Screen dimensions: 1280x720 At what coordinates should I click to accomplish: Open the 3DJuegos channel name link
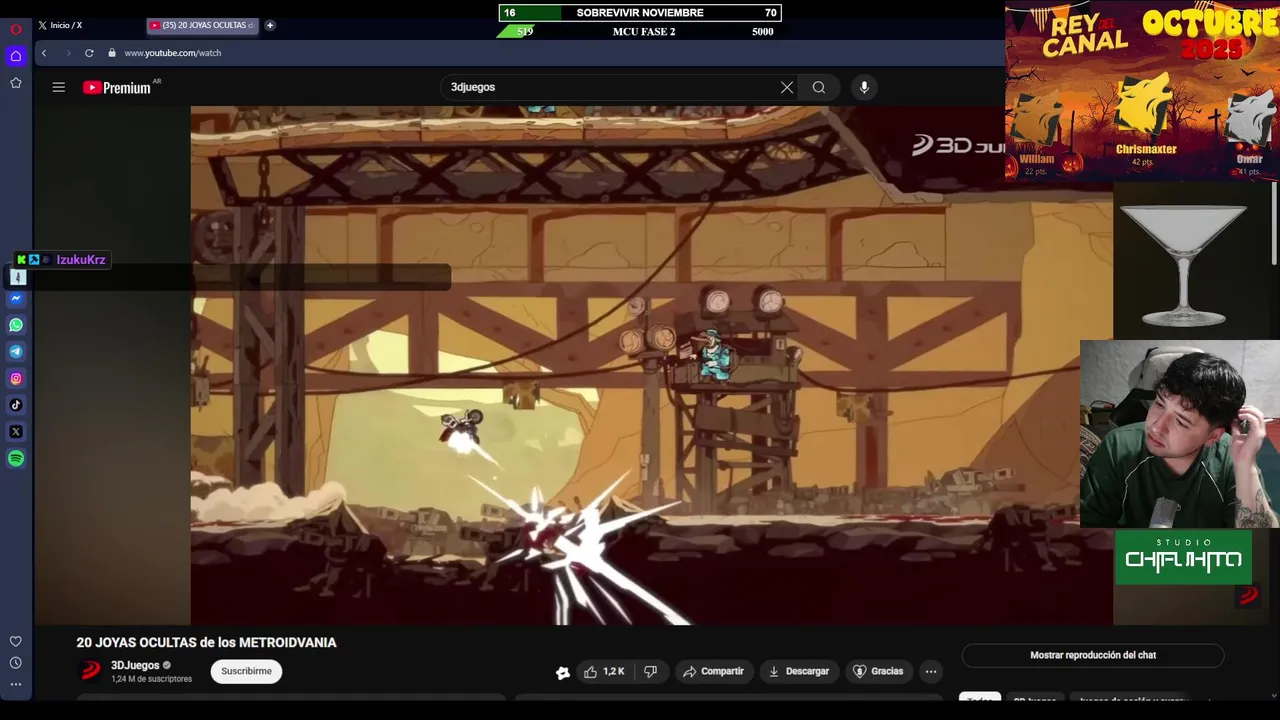[135, 665]
